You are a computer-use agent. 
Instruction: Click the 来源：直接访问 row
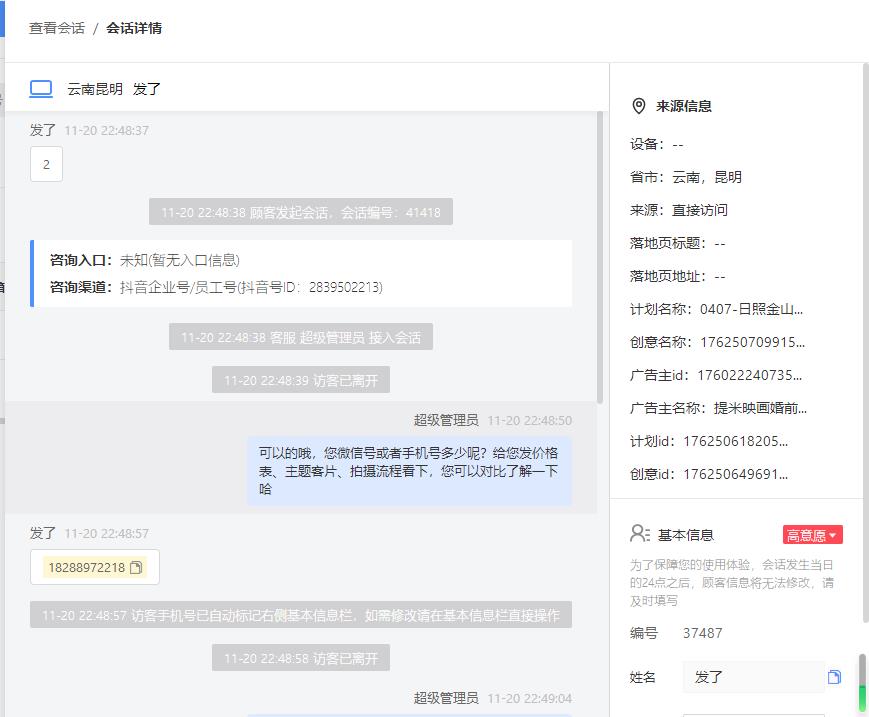coord(678,210)
